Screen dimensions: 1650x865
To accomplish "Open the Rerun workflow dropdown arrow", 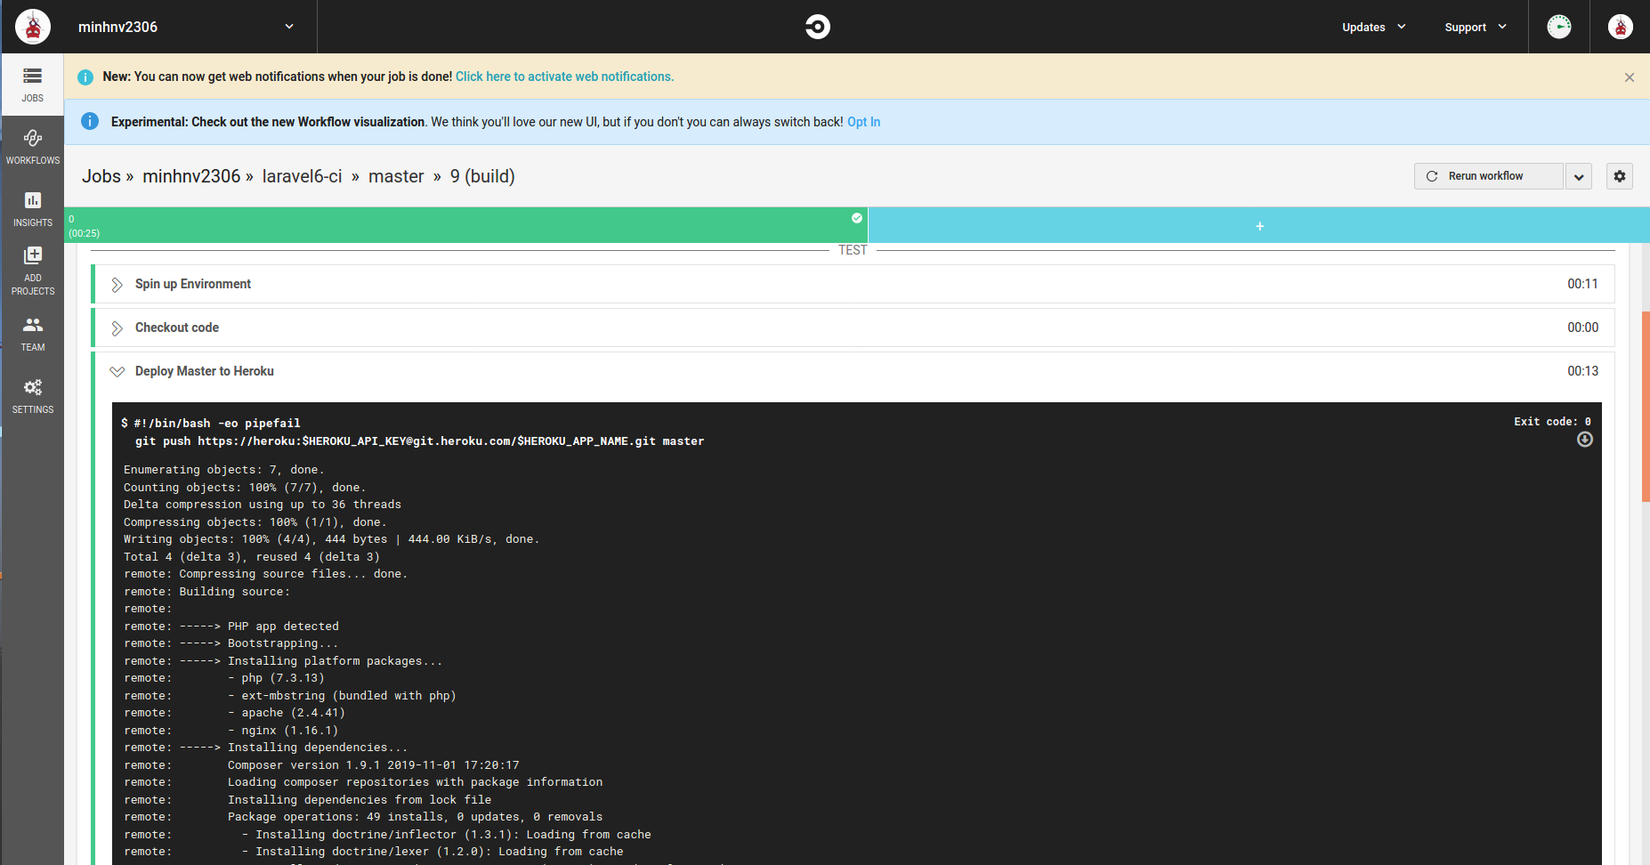I will point(1579,177).
